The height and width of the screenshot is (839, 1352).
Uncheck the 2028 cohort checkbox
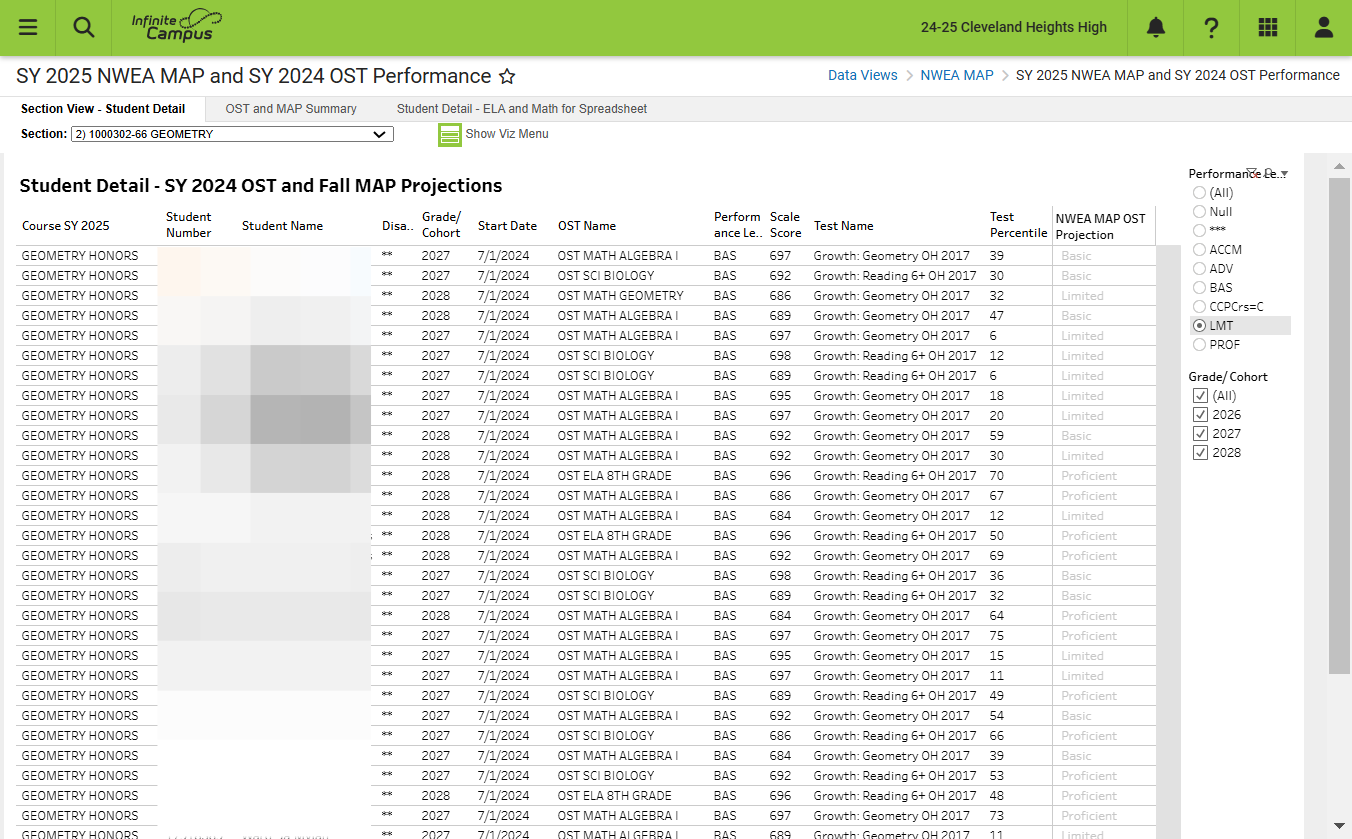(1200, 453)
